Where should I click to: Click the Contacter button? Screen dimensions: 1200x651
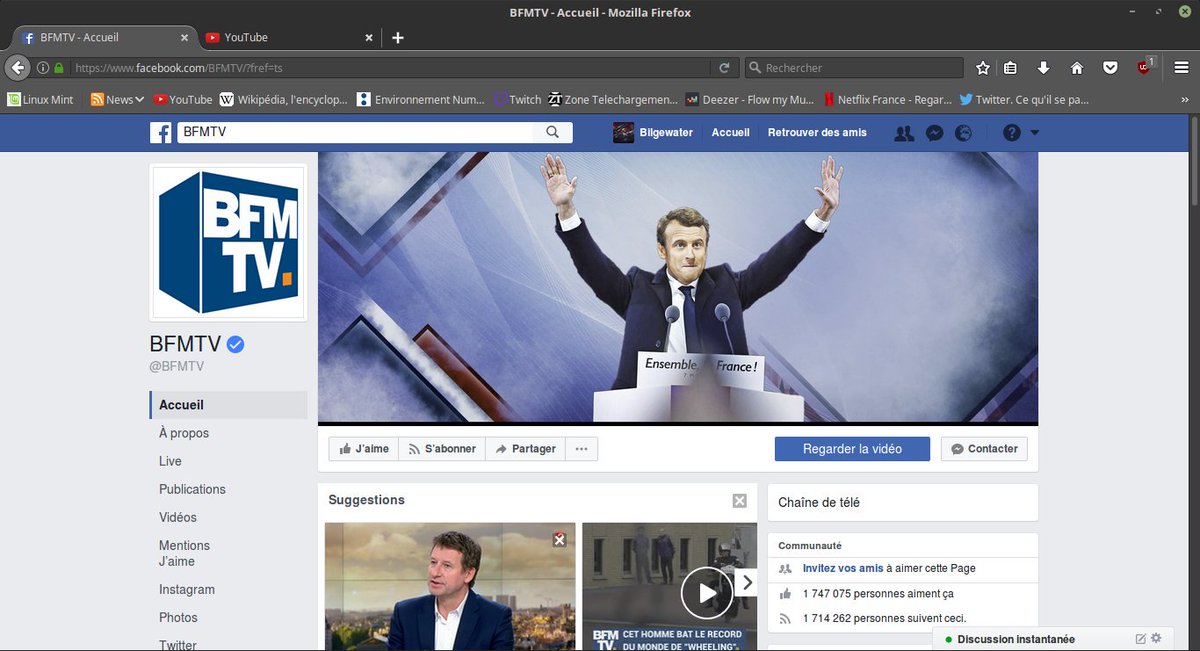pyautogui.click(x=984, y=449)
